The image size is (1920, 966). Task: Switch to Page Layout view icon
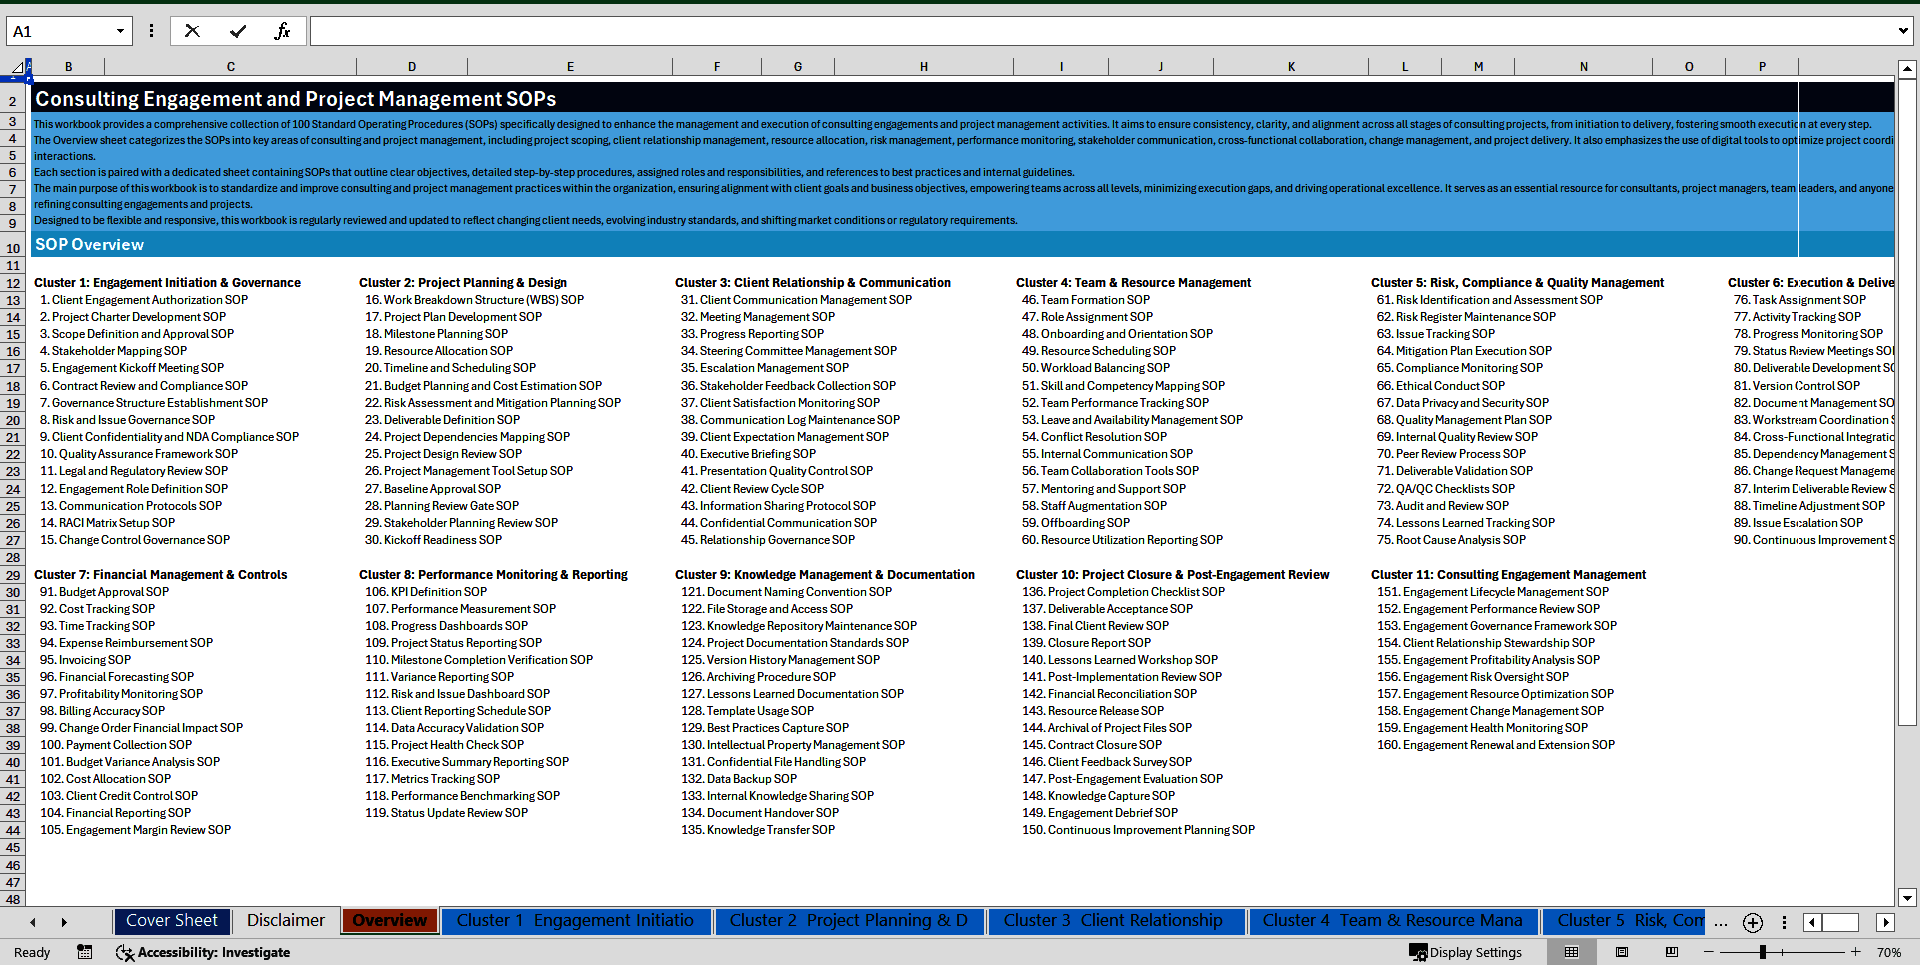coord(1620,952)
